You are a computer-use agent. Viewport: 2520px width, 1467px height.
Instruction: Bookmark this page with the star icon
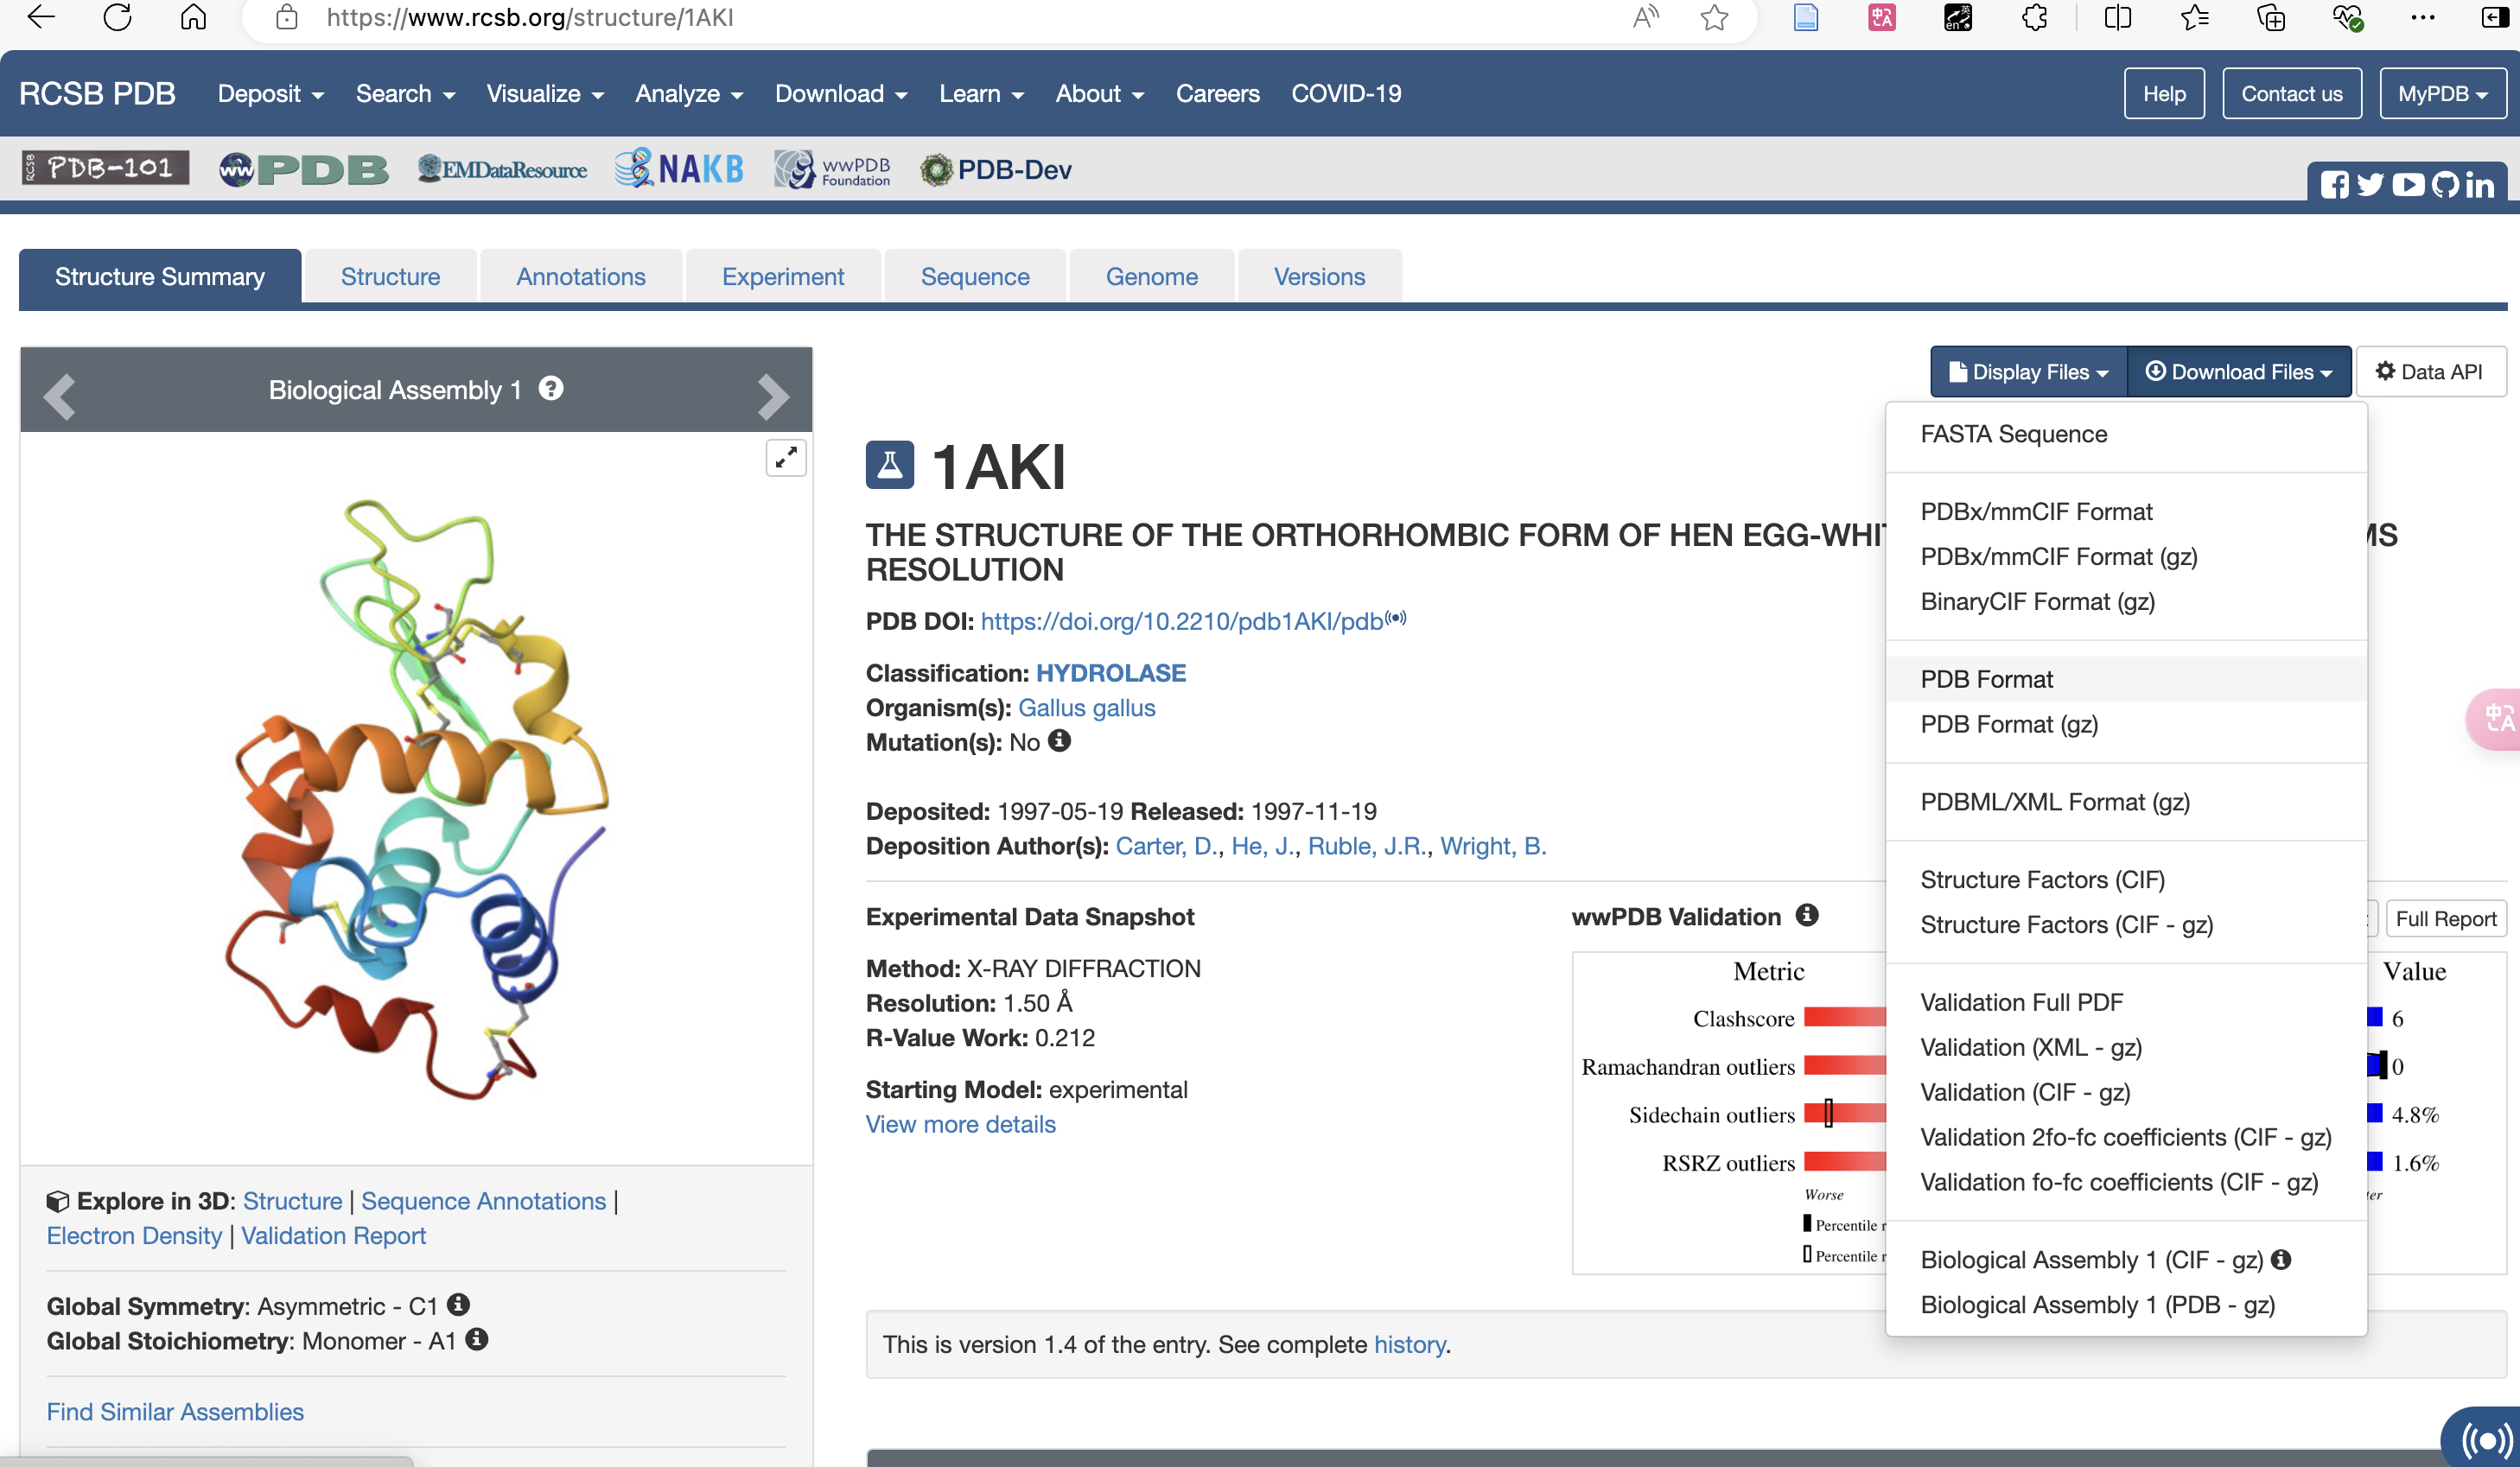point(1714,18)
